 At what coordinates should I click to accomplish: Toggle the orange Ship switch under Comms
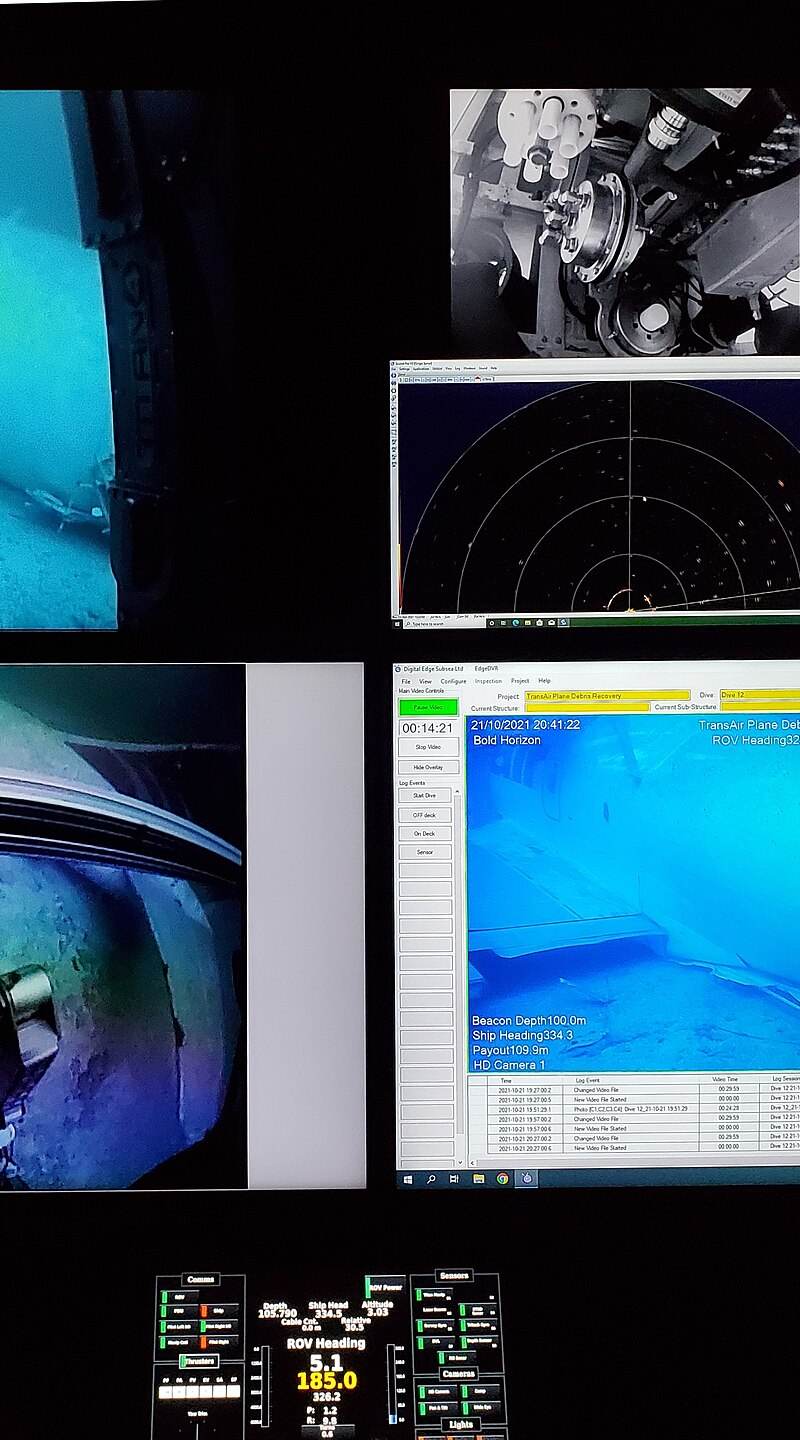click(218, 1310)
